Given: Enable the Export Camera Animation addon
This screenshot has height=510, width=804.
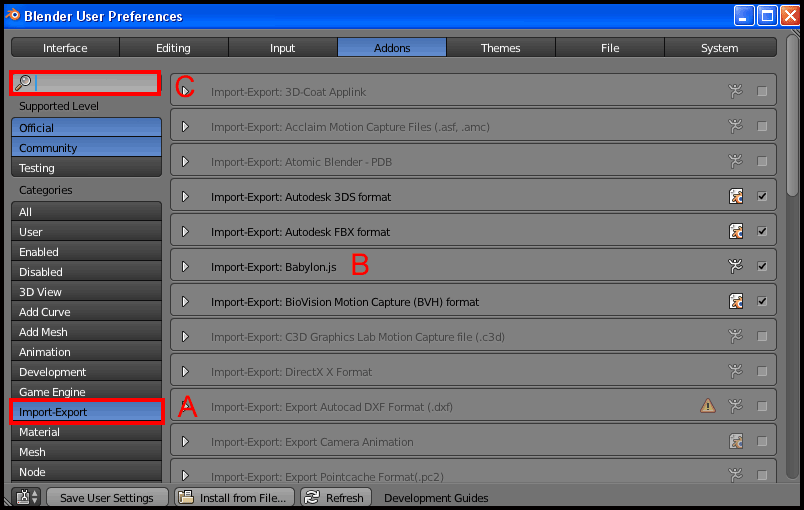Looking at the screenshot, I should click(762, 441).
